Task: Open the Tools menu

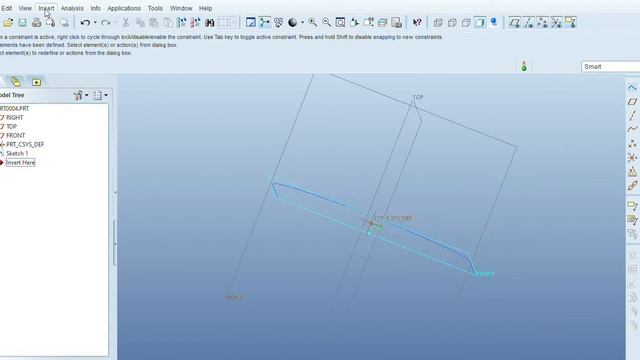Action: pyautogui.click(x=155, y=8)
